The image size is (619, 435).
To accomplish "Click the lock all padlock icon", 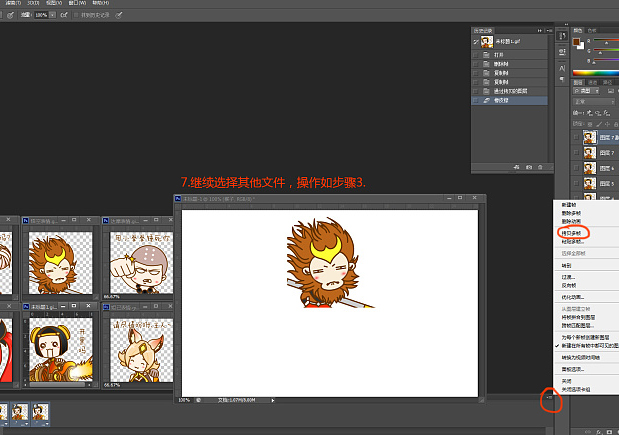I will pyautogui.click(x=616, y=124).
